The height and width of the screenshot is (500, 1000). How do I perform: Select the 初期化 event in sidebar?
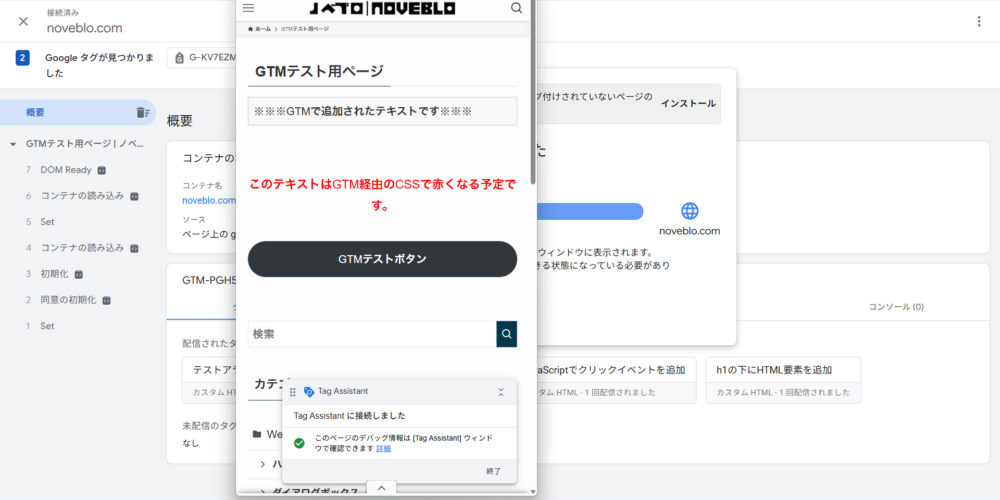[x=54, y=274]
